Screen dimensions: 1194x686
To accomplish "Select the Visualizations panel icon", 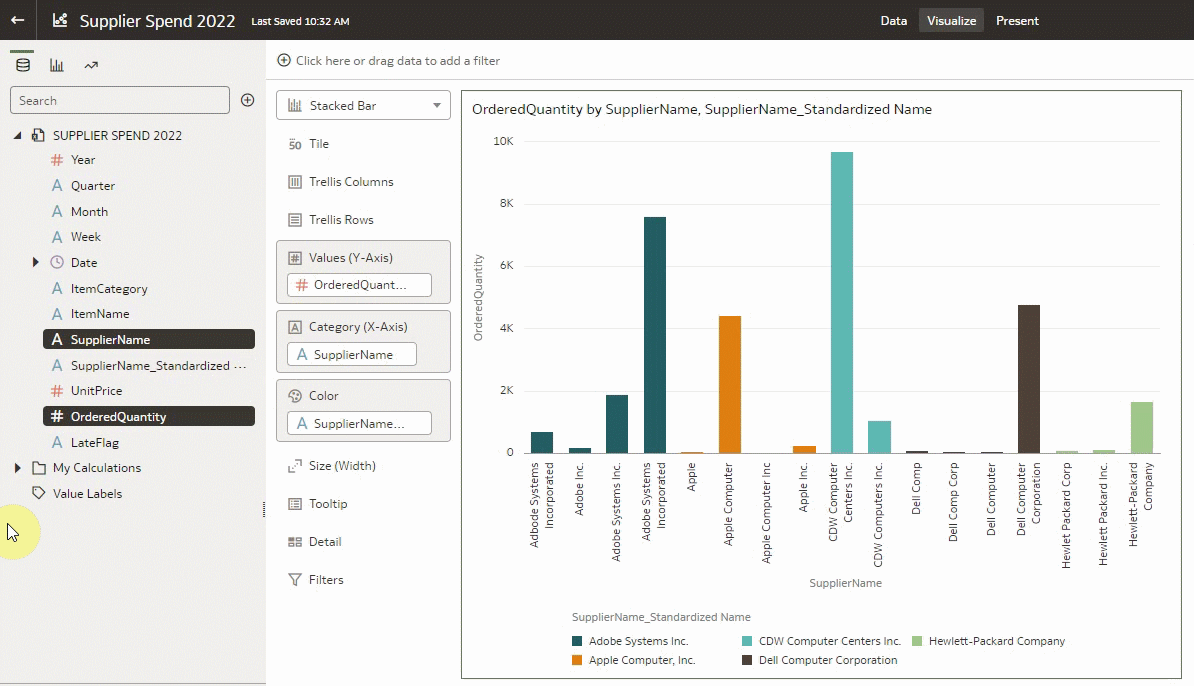I will [x=57, y=63].
